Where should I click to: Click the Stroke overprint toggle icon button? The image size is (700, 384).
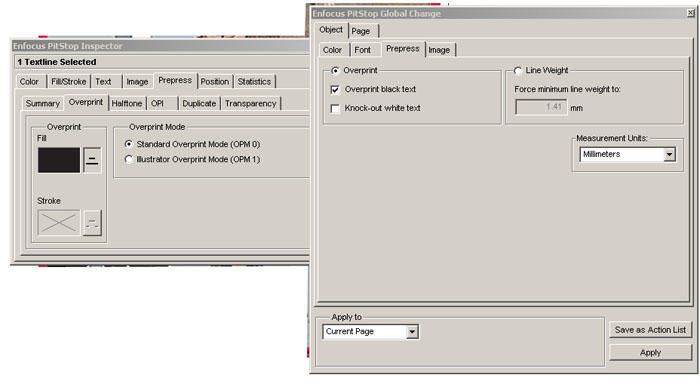click(x=92, y=222)
